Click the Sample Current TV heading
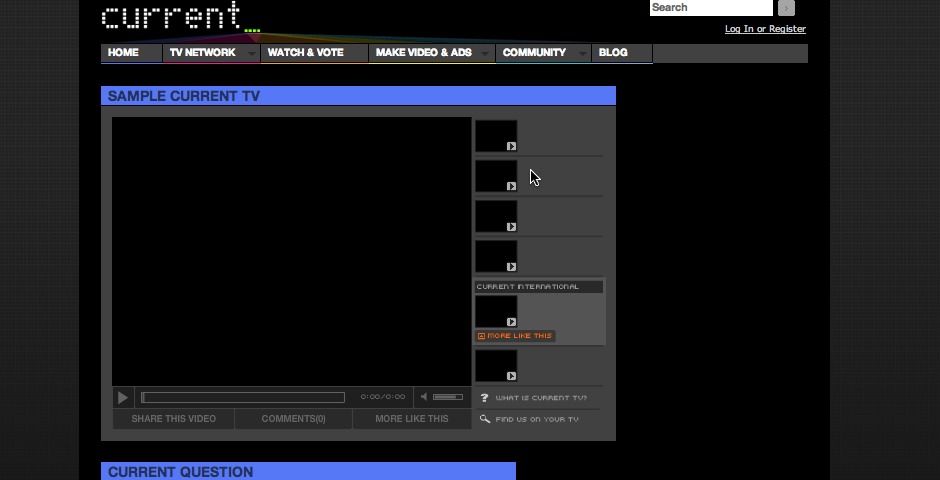 point(183,96)
